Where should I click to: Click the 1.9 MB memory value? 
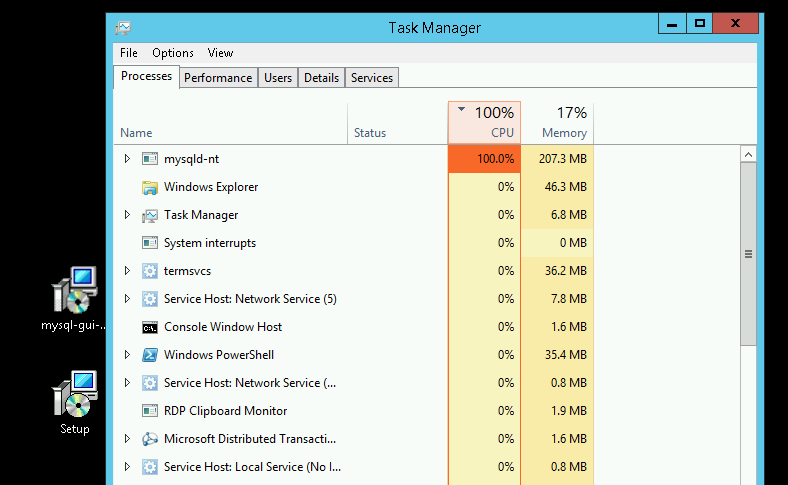(568, 411)
